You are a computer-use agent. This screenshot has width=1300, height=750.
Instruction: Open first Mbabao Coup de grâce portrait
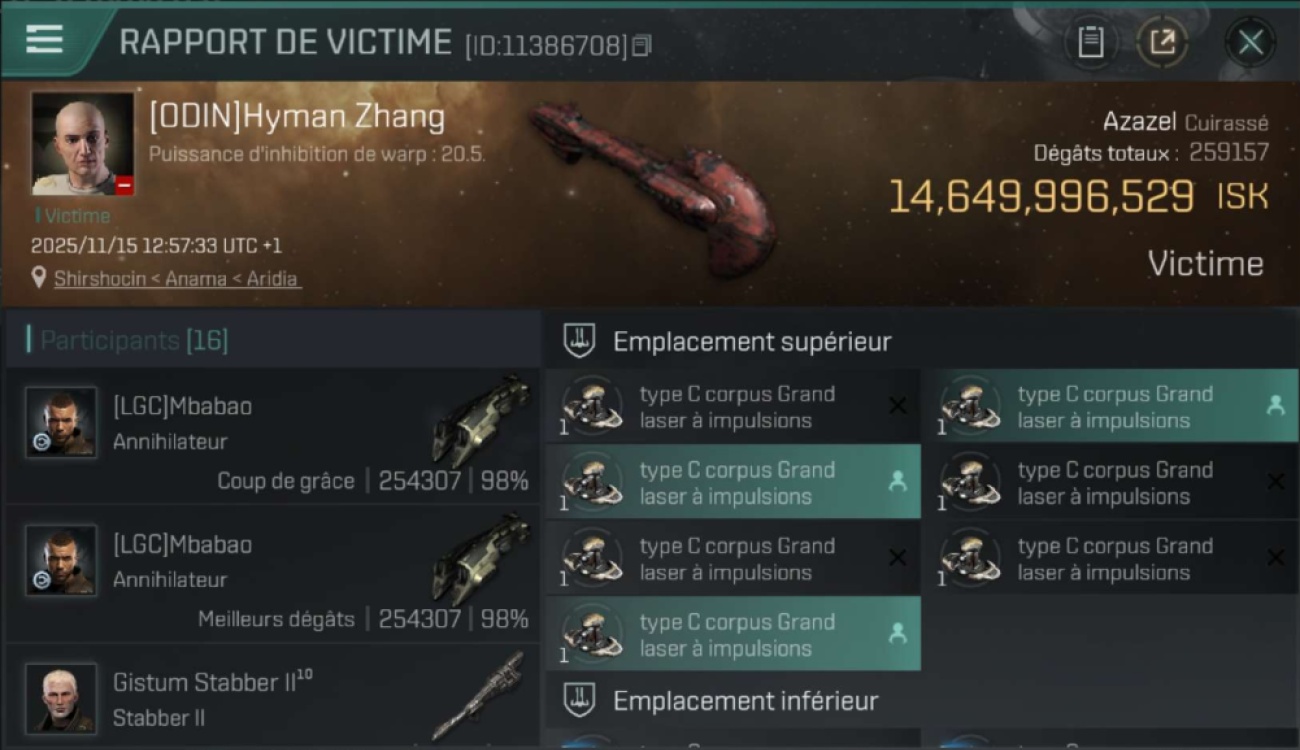(61, 422)
